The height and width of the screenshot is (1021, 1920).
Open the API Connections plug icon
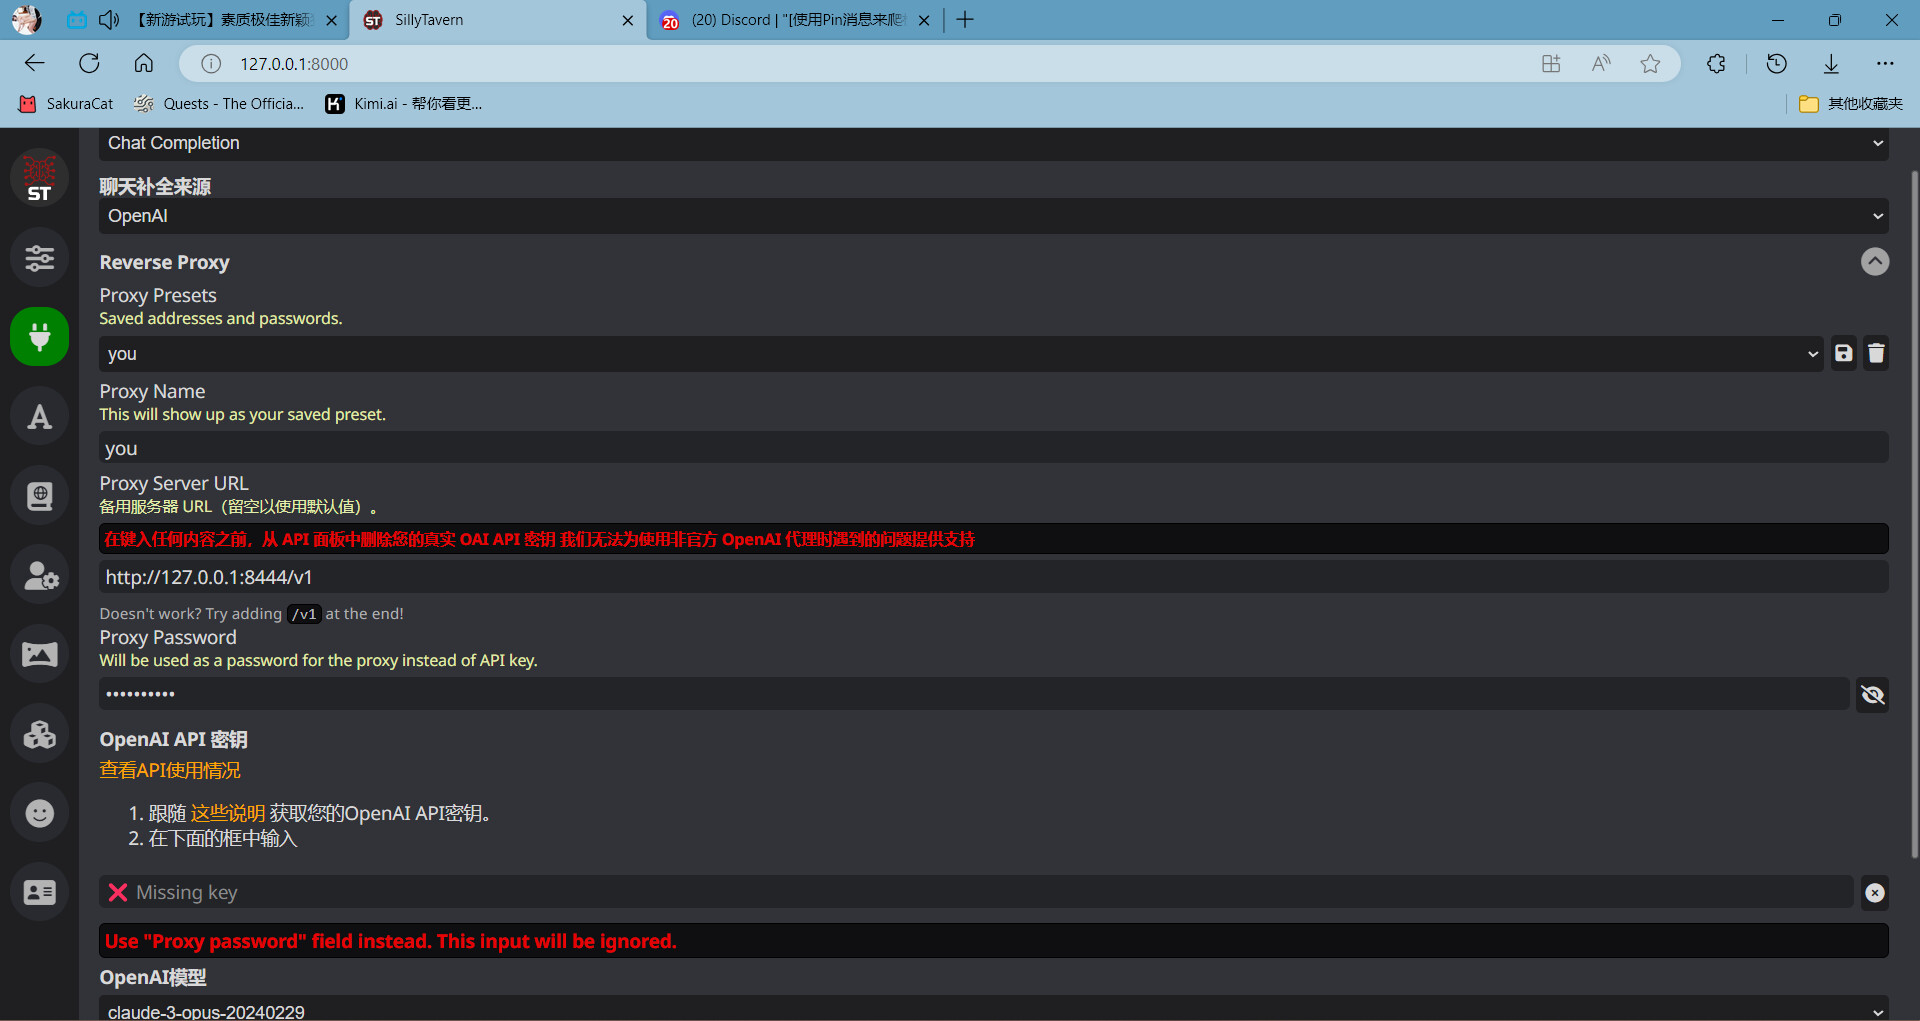[x=40, y=337]
